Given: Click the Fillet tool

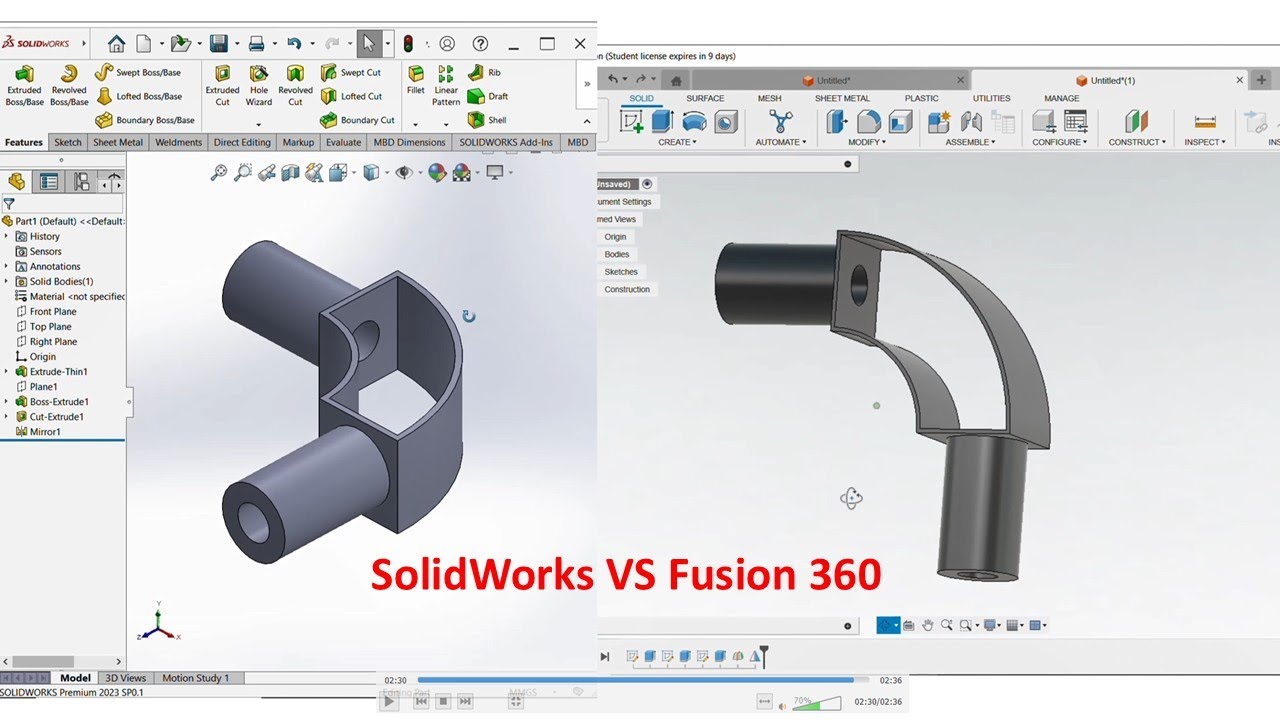Looking at the screenshot, I should (x=416, y=80).
